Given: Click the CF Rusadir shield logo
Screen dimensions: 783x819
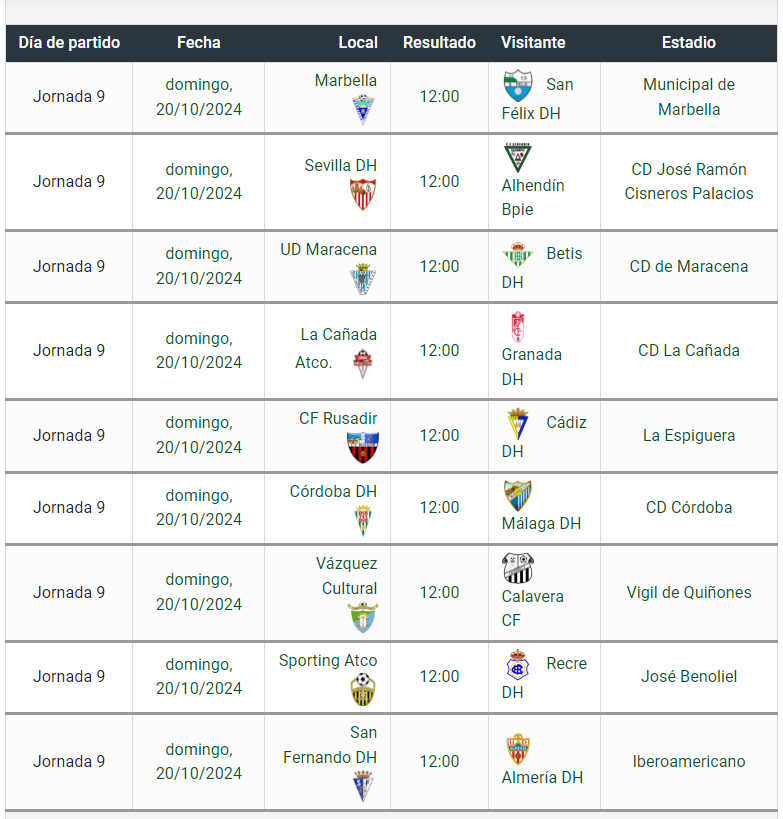Looking at the screenshot, I should 363,448.
